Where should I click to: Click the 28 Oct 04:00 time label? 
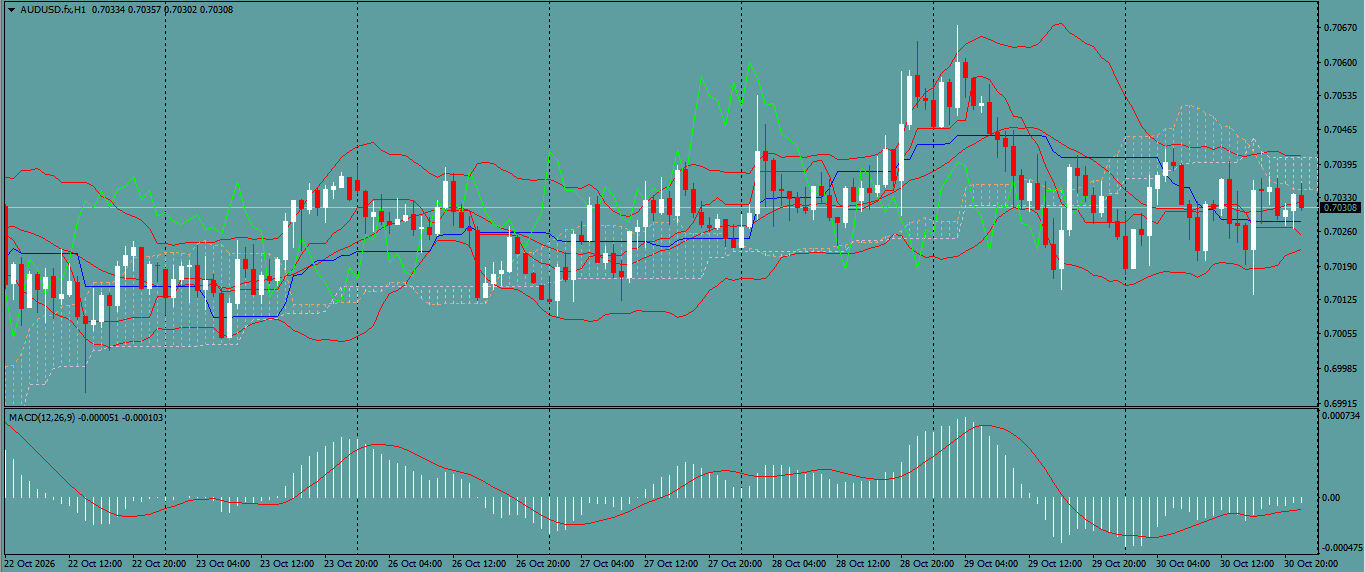point(799,564)
